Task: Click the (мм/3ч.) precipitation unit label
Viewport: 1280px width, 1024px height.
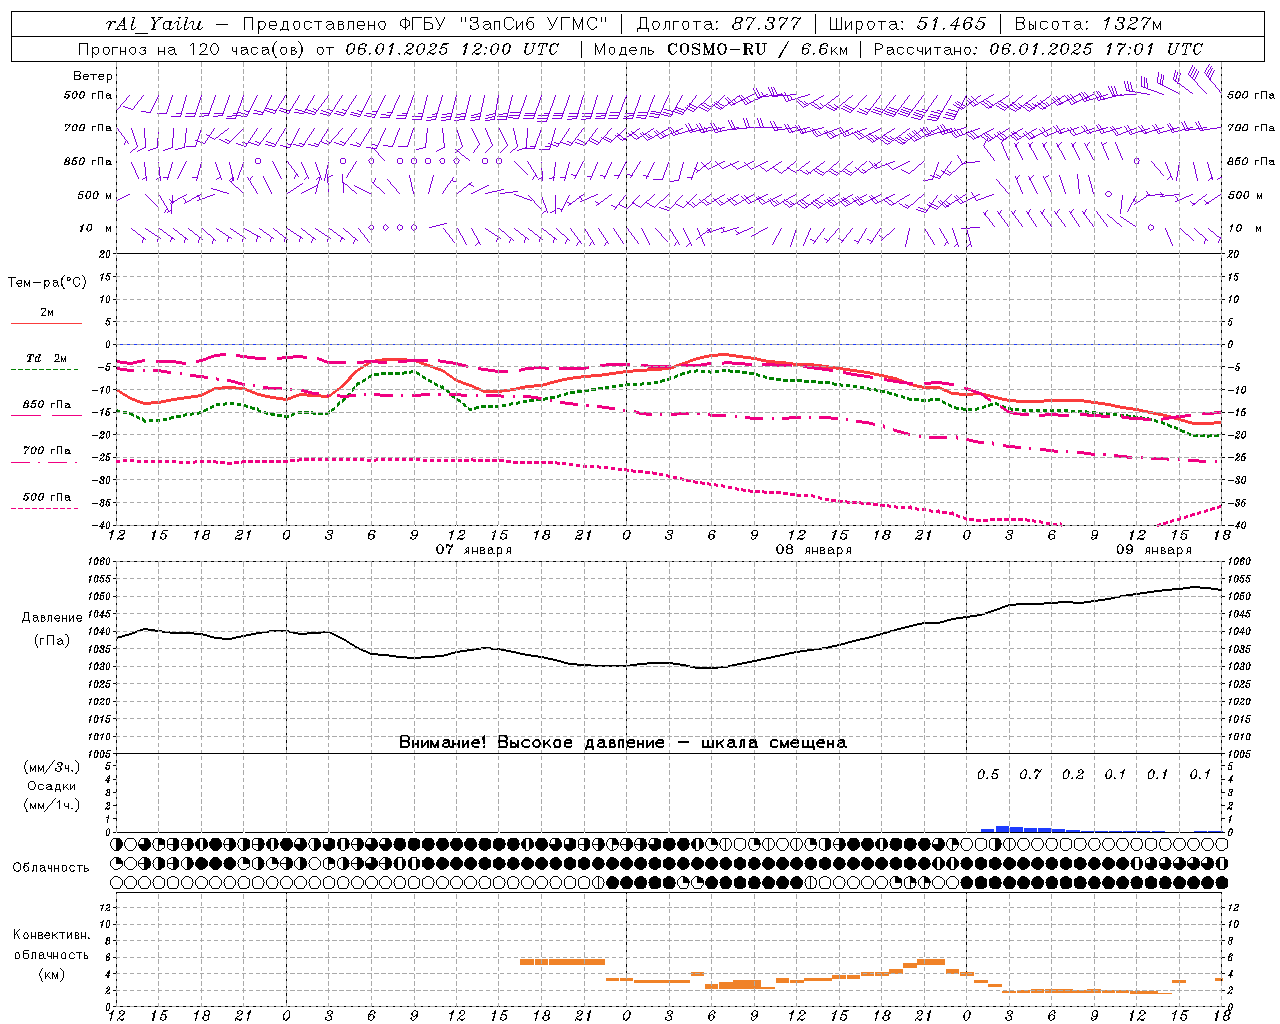Action: [52, 767]
